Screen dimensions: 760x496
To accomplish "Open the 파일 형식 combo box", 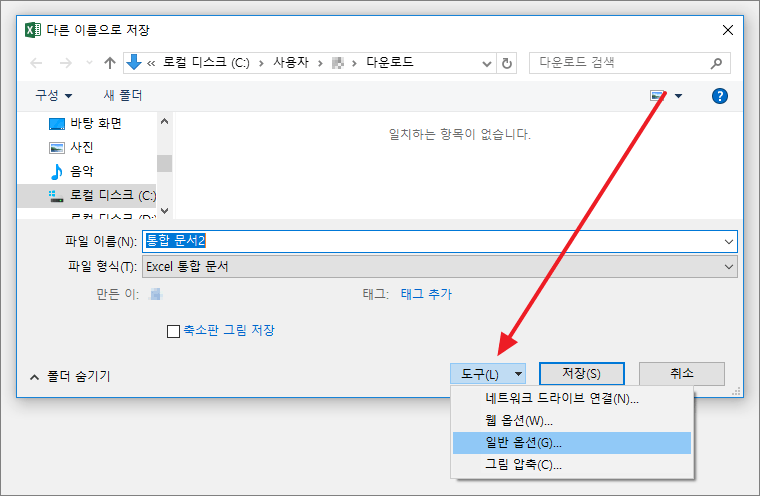I will tap(440, 267).
